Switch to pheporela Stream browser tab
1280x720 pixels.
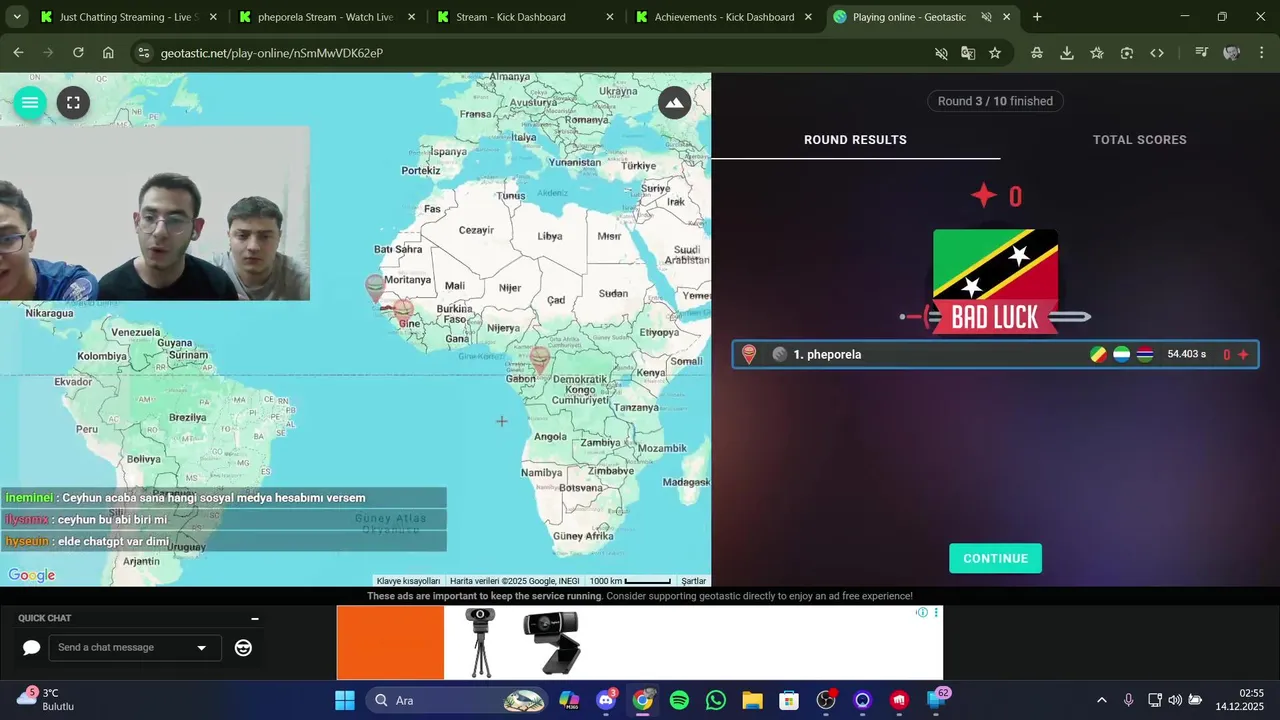coord(325,17)
